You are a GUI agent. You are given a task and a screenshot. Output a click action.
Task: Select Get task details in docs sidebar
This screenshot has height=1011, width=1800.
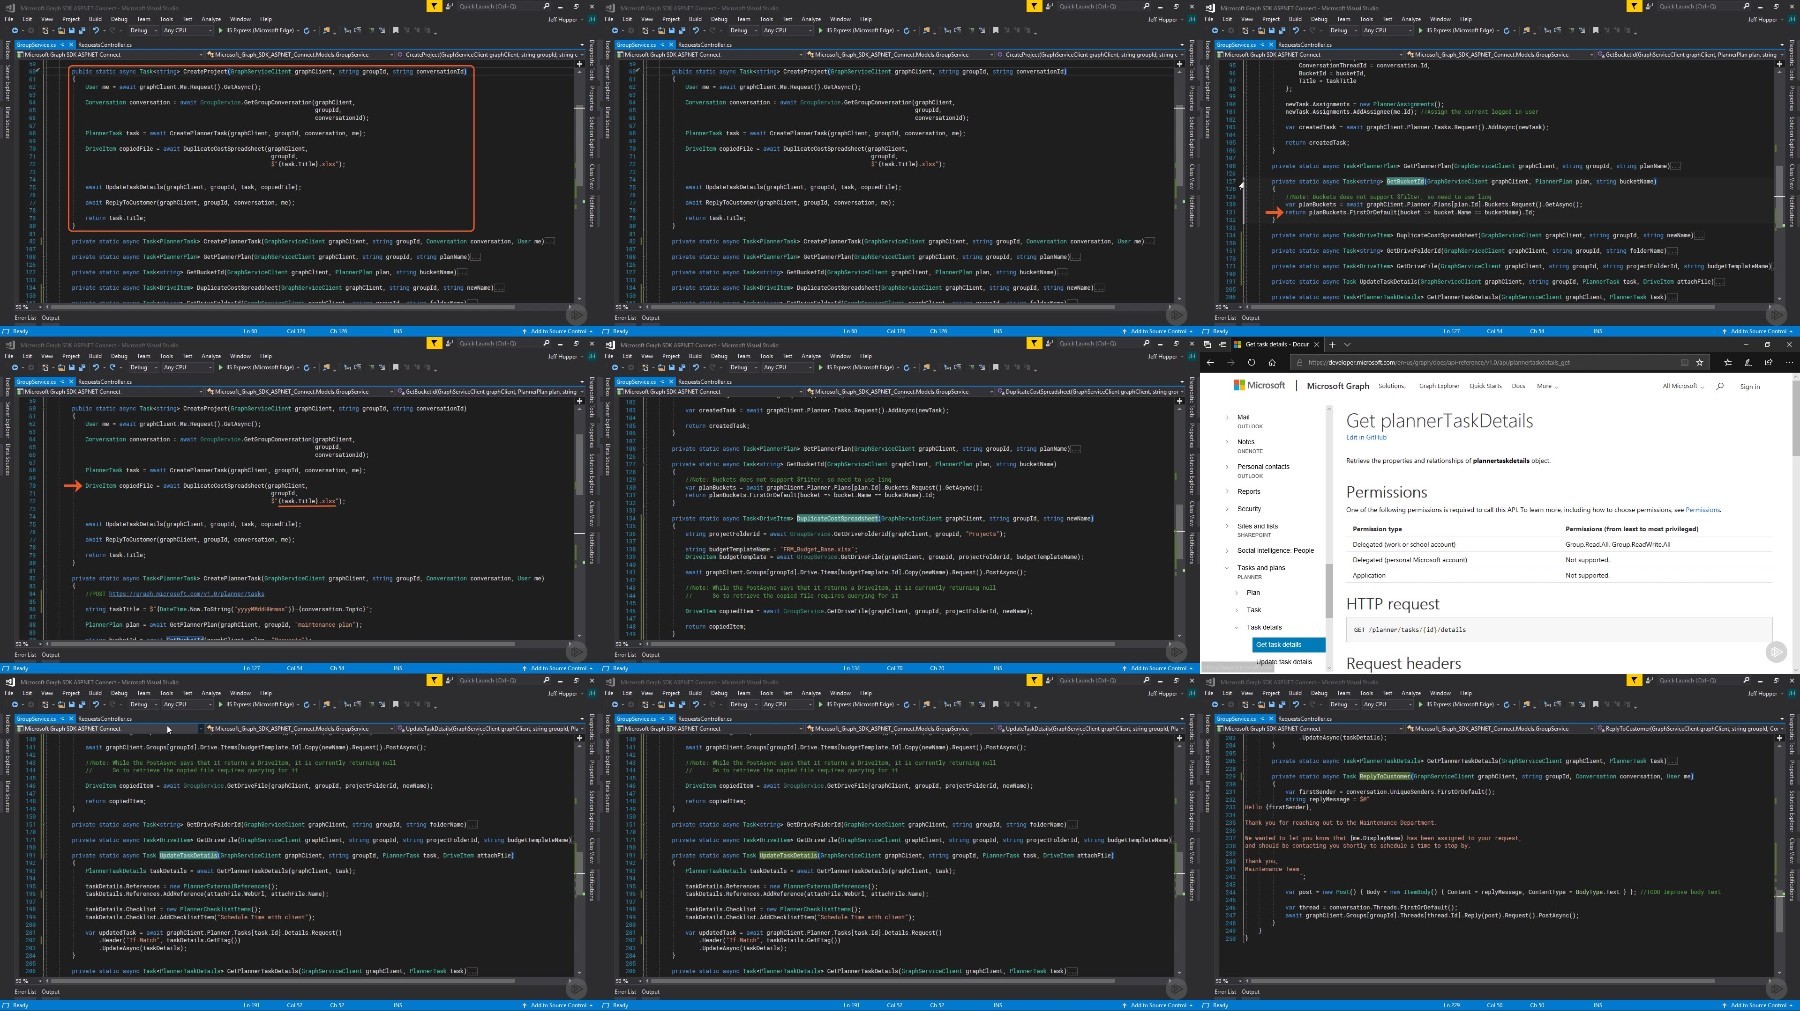[1289, 644]
